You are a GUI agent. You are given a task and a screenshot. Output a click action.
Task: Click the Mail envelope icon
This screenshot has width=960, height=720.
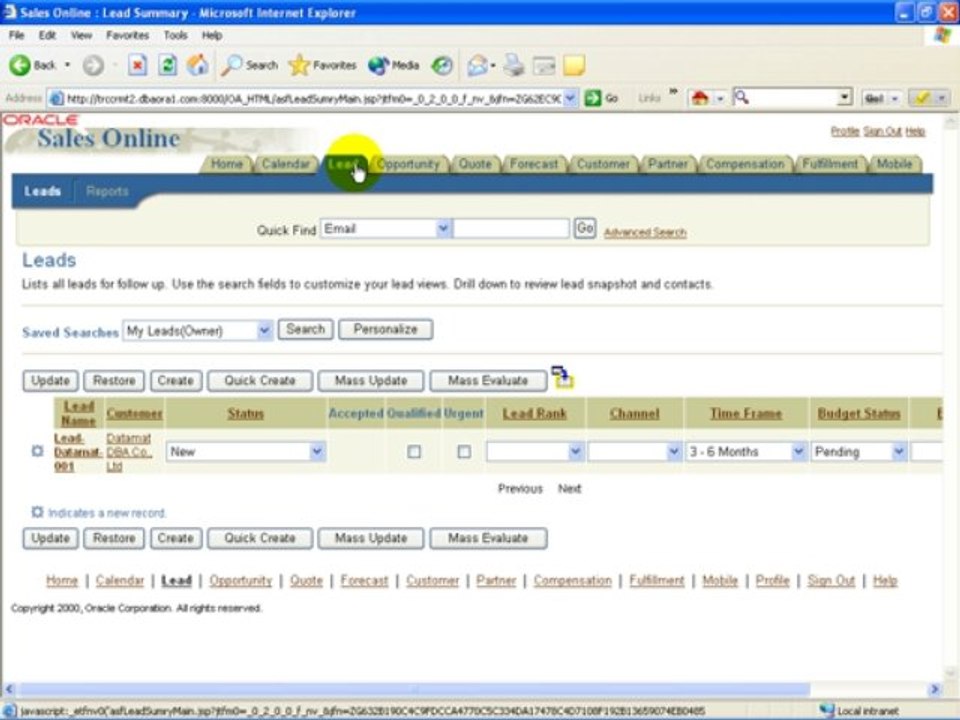pos(477,65)
